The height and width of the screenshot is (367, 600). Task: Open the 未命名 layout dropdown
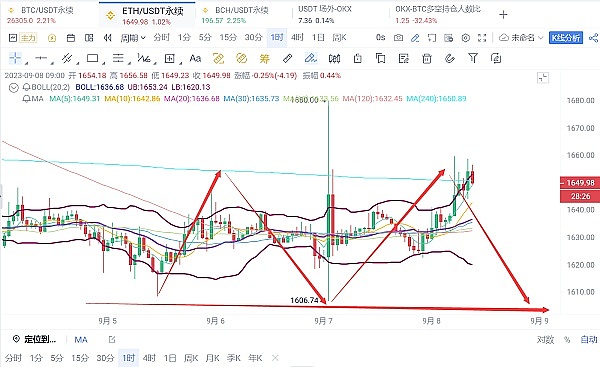pos(522,38)
